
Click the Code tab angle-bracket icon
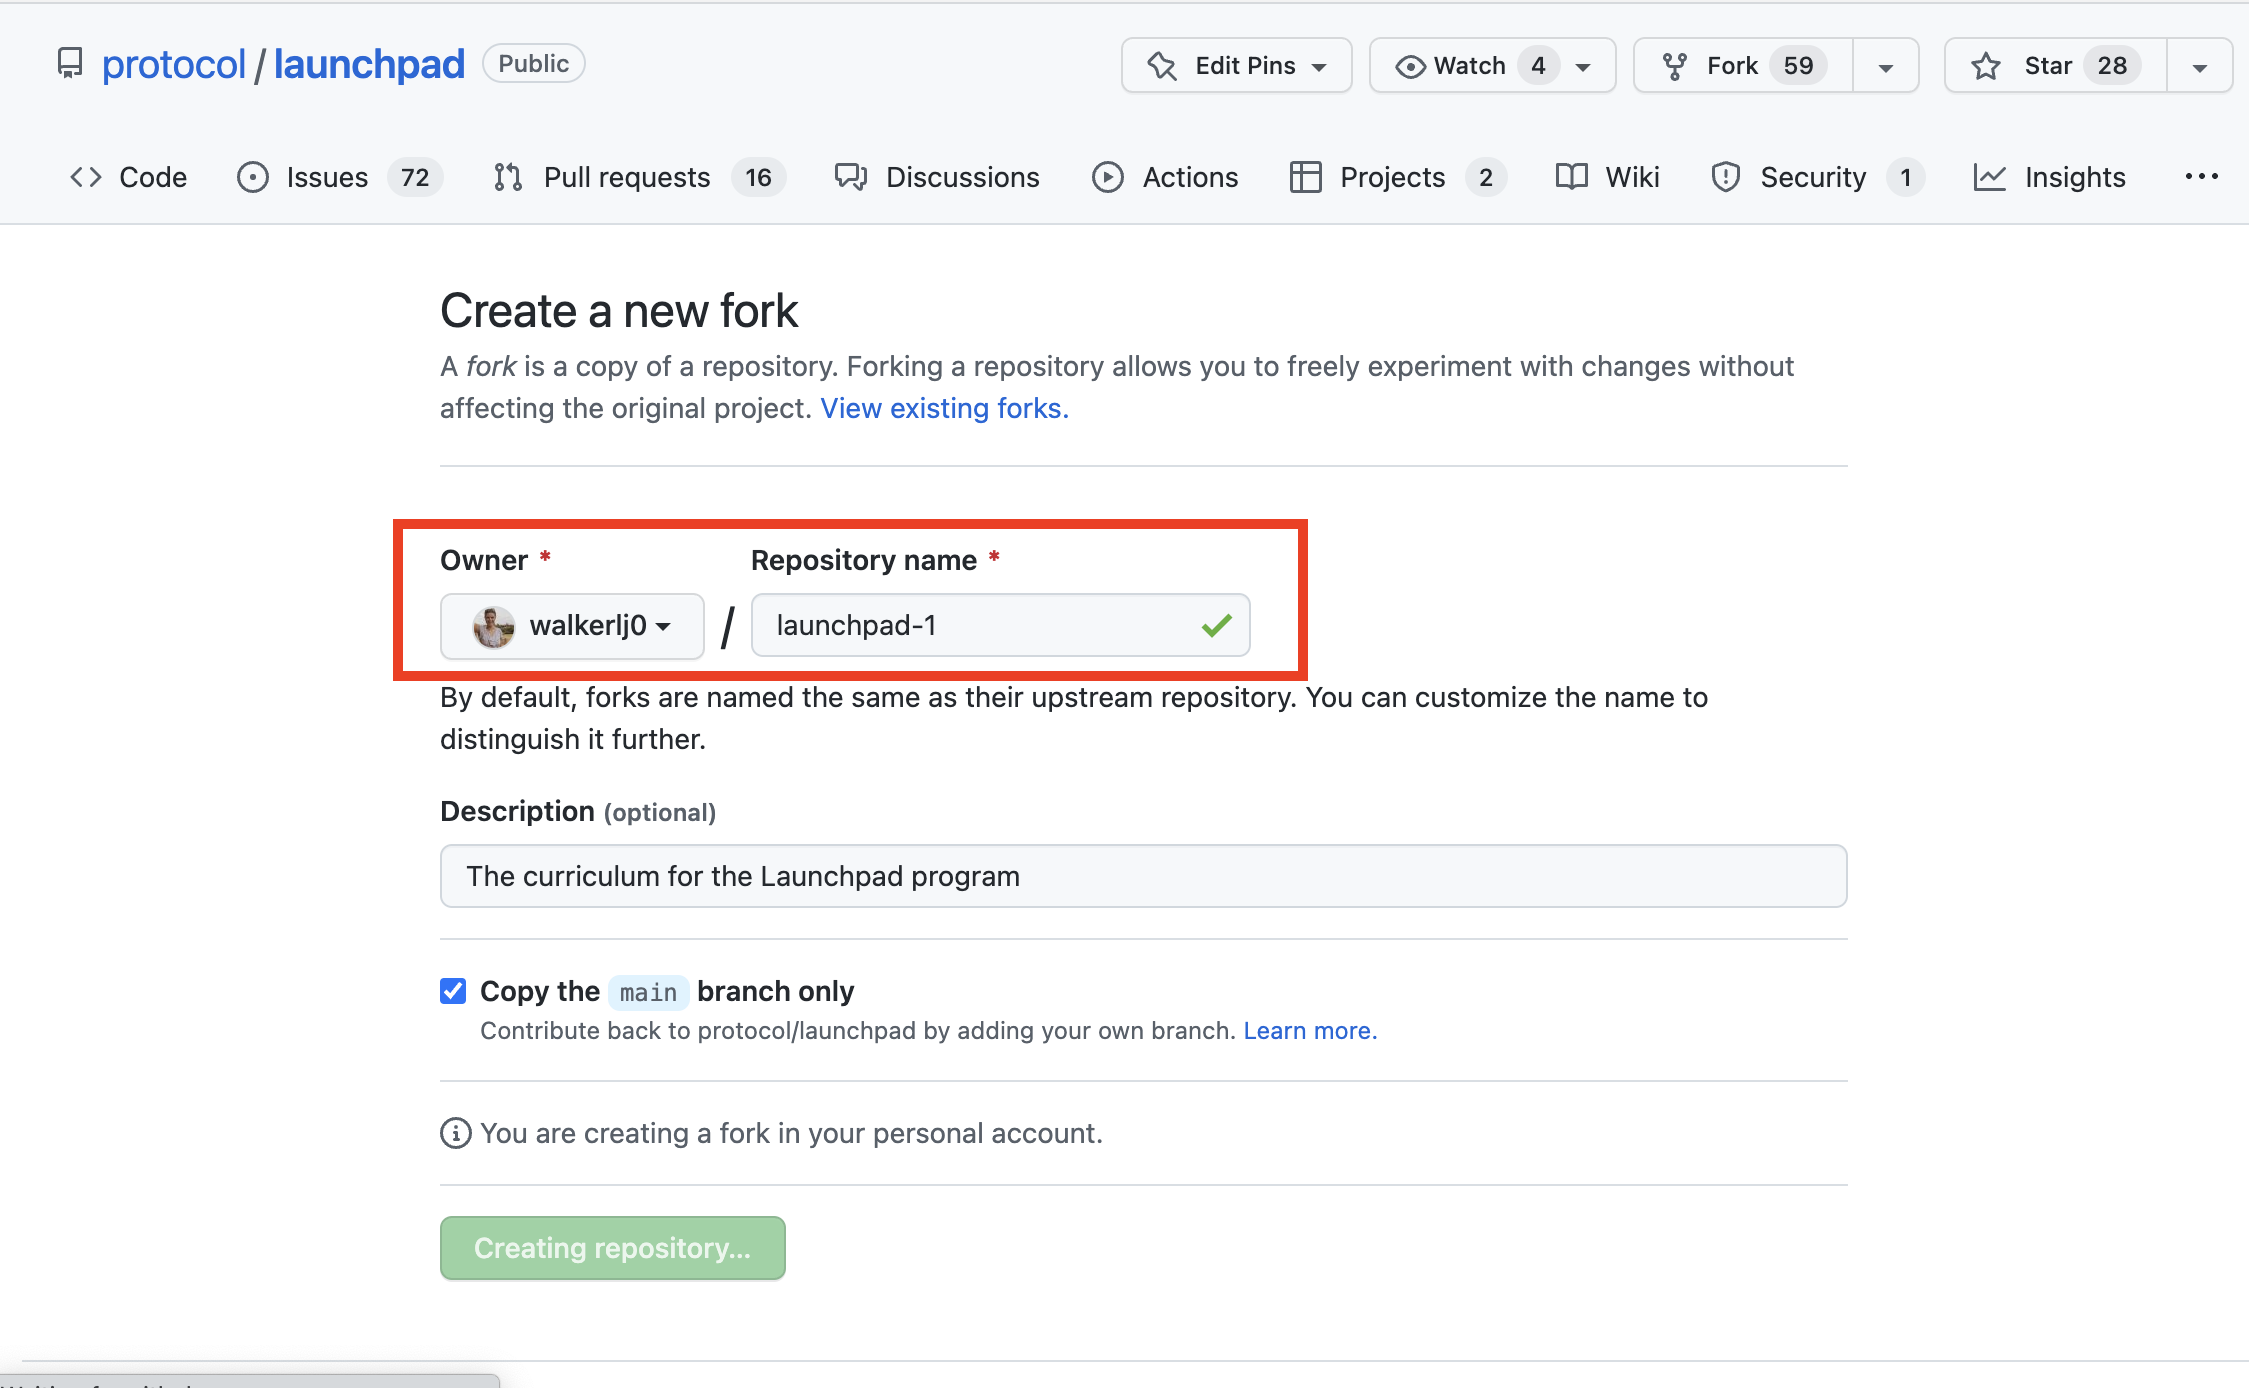[x=86, y=177]
